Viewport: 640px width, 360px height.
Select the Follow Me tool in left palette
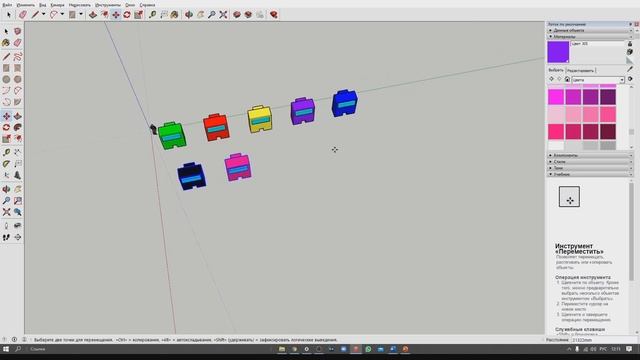tap(18, 128)
